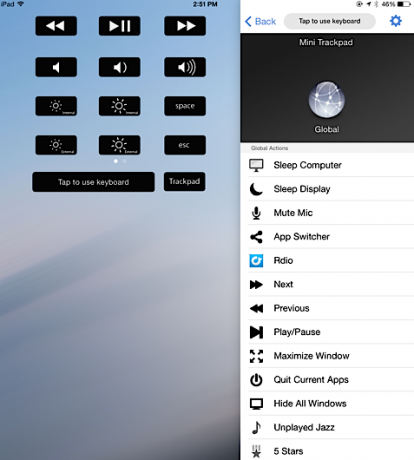
Task: Open the Trackpad button
Action: click(x=184, y=181)
